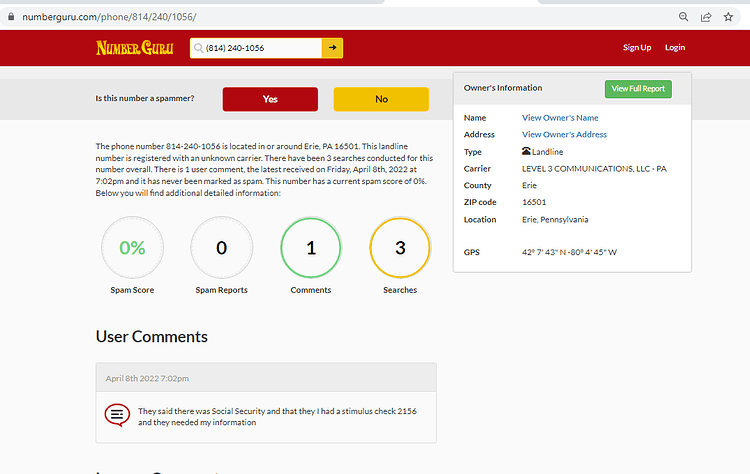Click the NumberGuru logo
Image resolution: width=750 pixels, height=474 pixels.
click(x=134, y=48)
